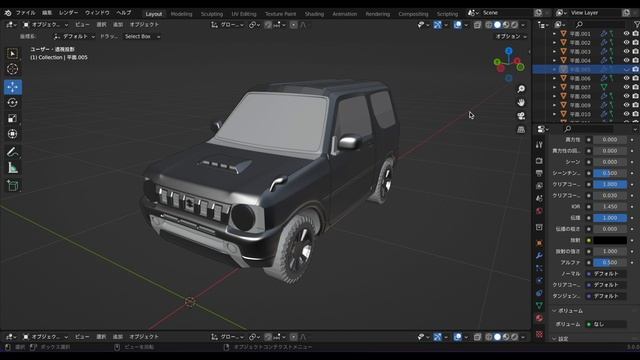Toggle snapping magnet in top header

click(x=268, y=25)
